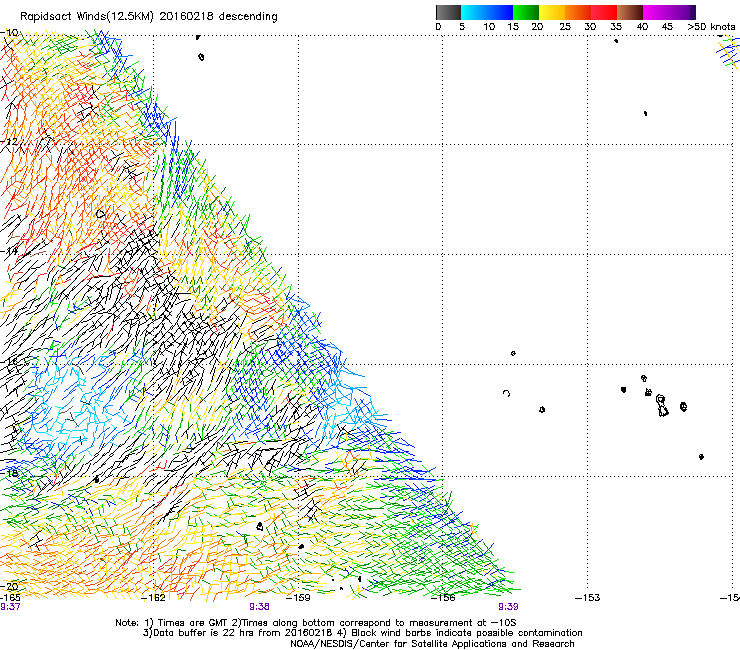Click the NOAA/NESDIS credit line
Viewport: 740px width, 650px height.
click(x=432, y=644)
